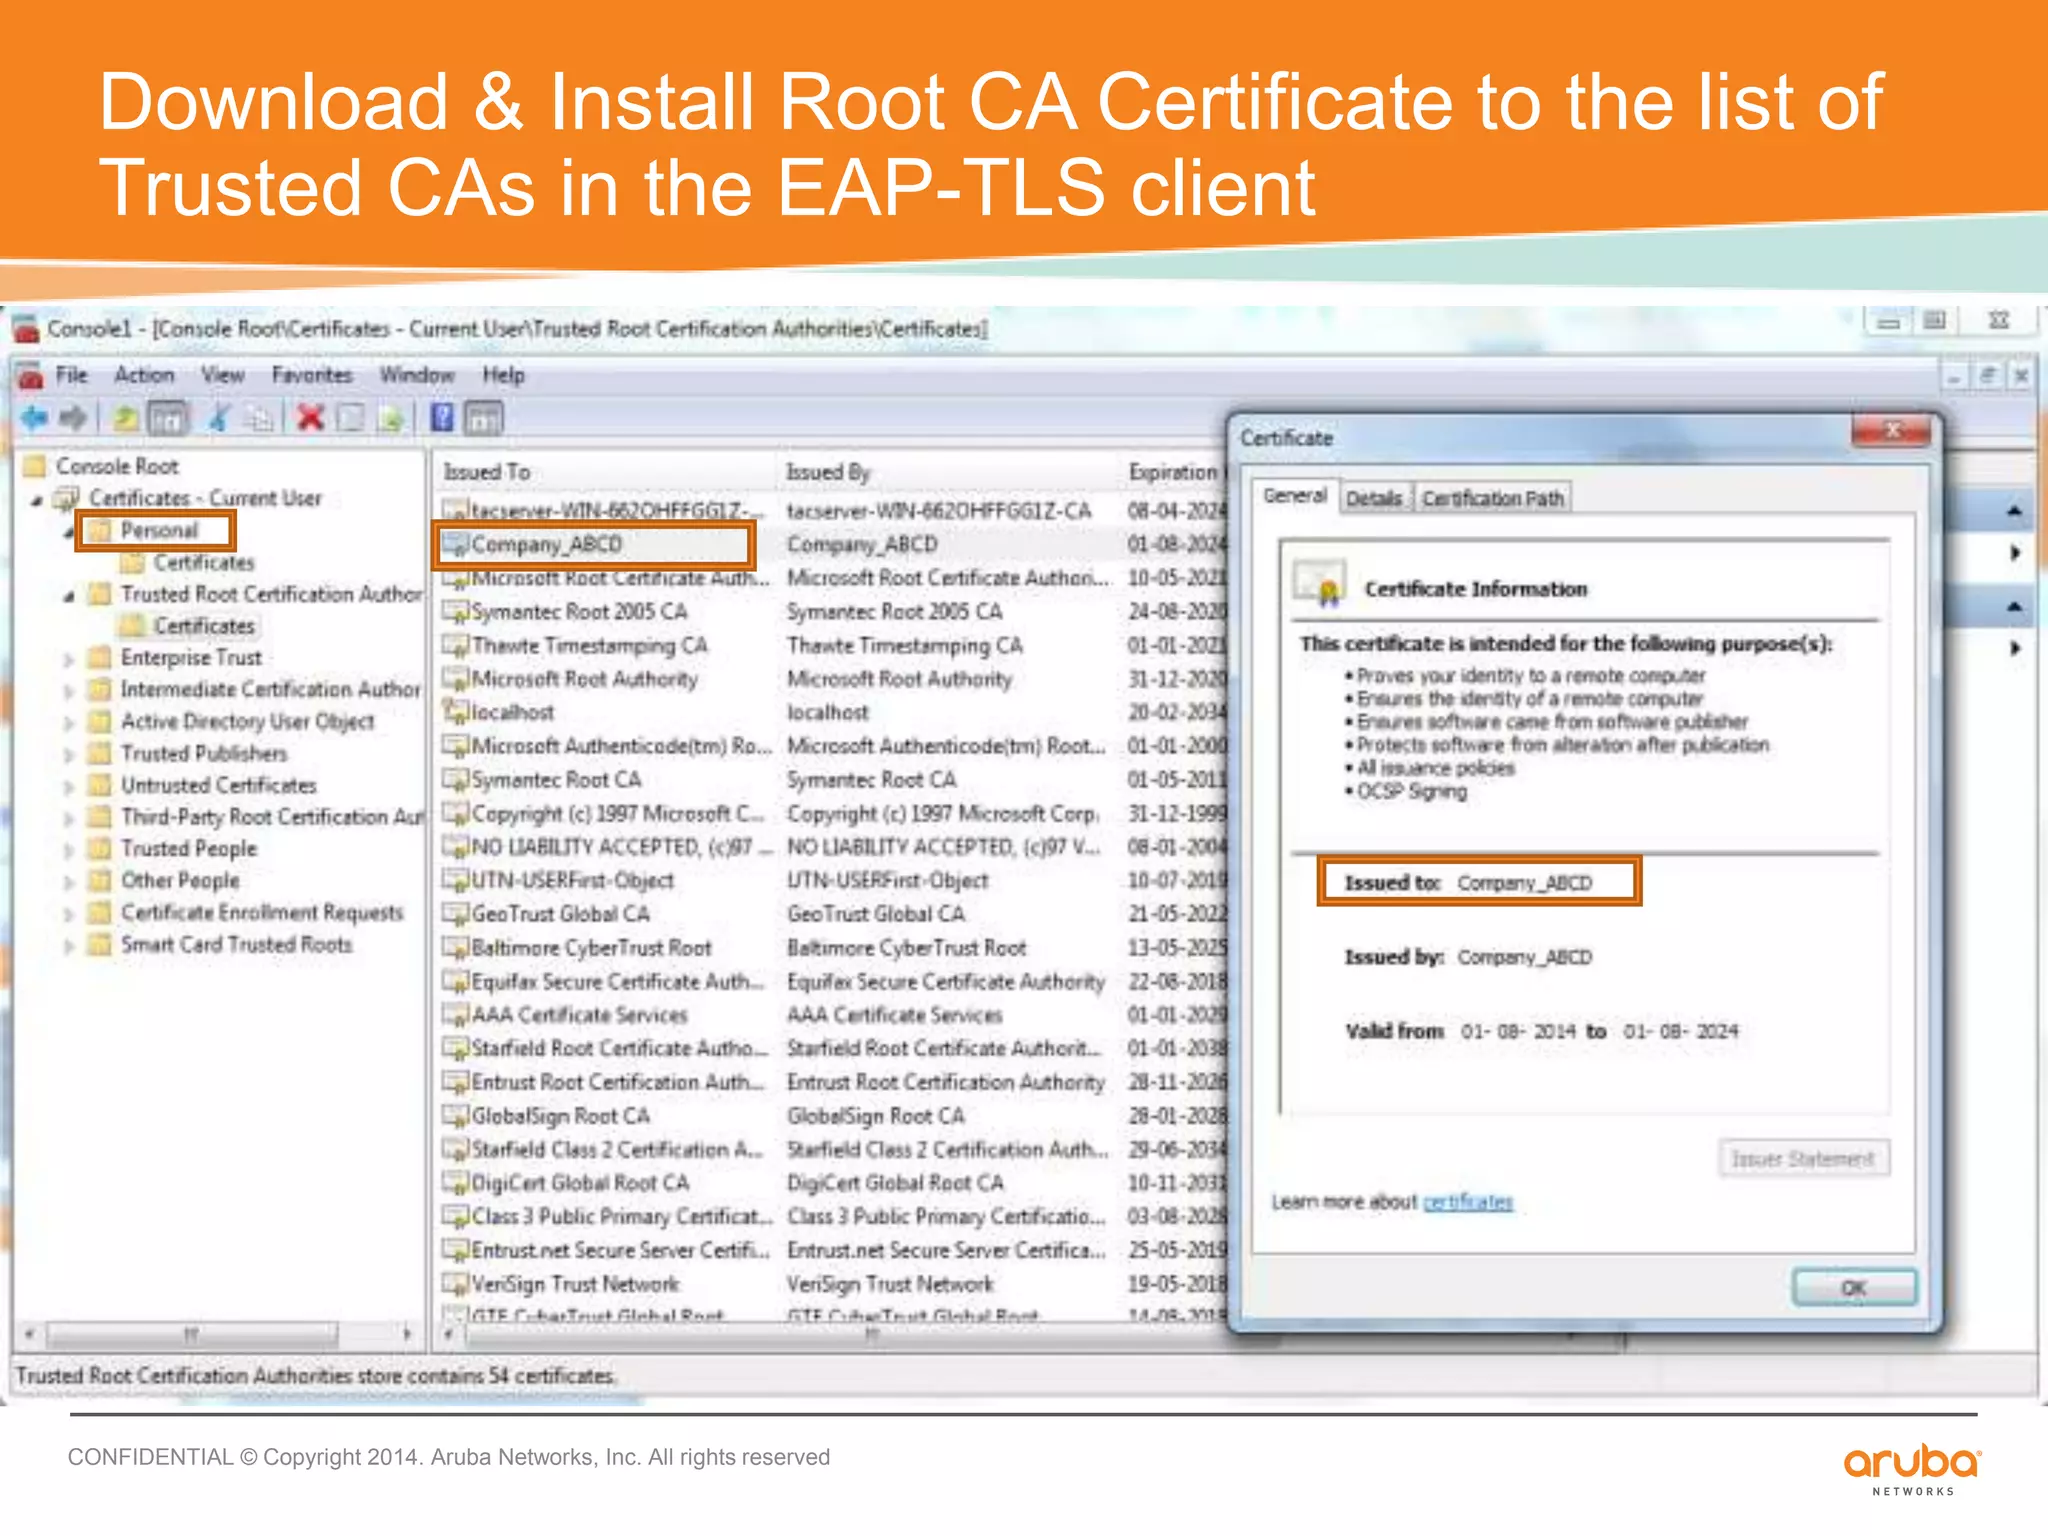Toggle the Show/Hide Console Tree icon
The height and width of the screenshot is (1536, 2048).
point(168,418)
